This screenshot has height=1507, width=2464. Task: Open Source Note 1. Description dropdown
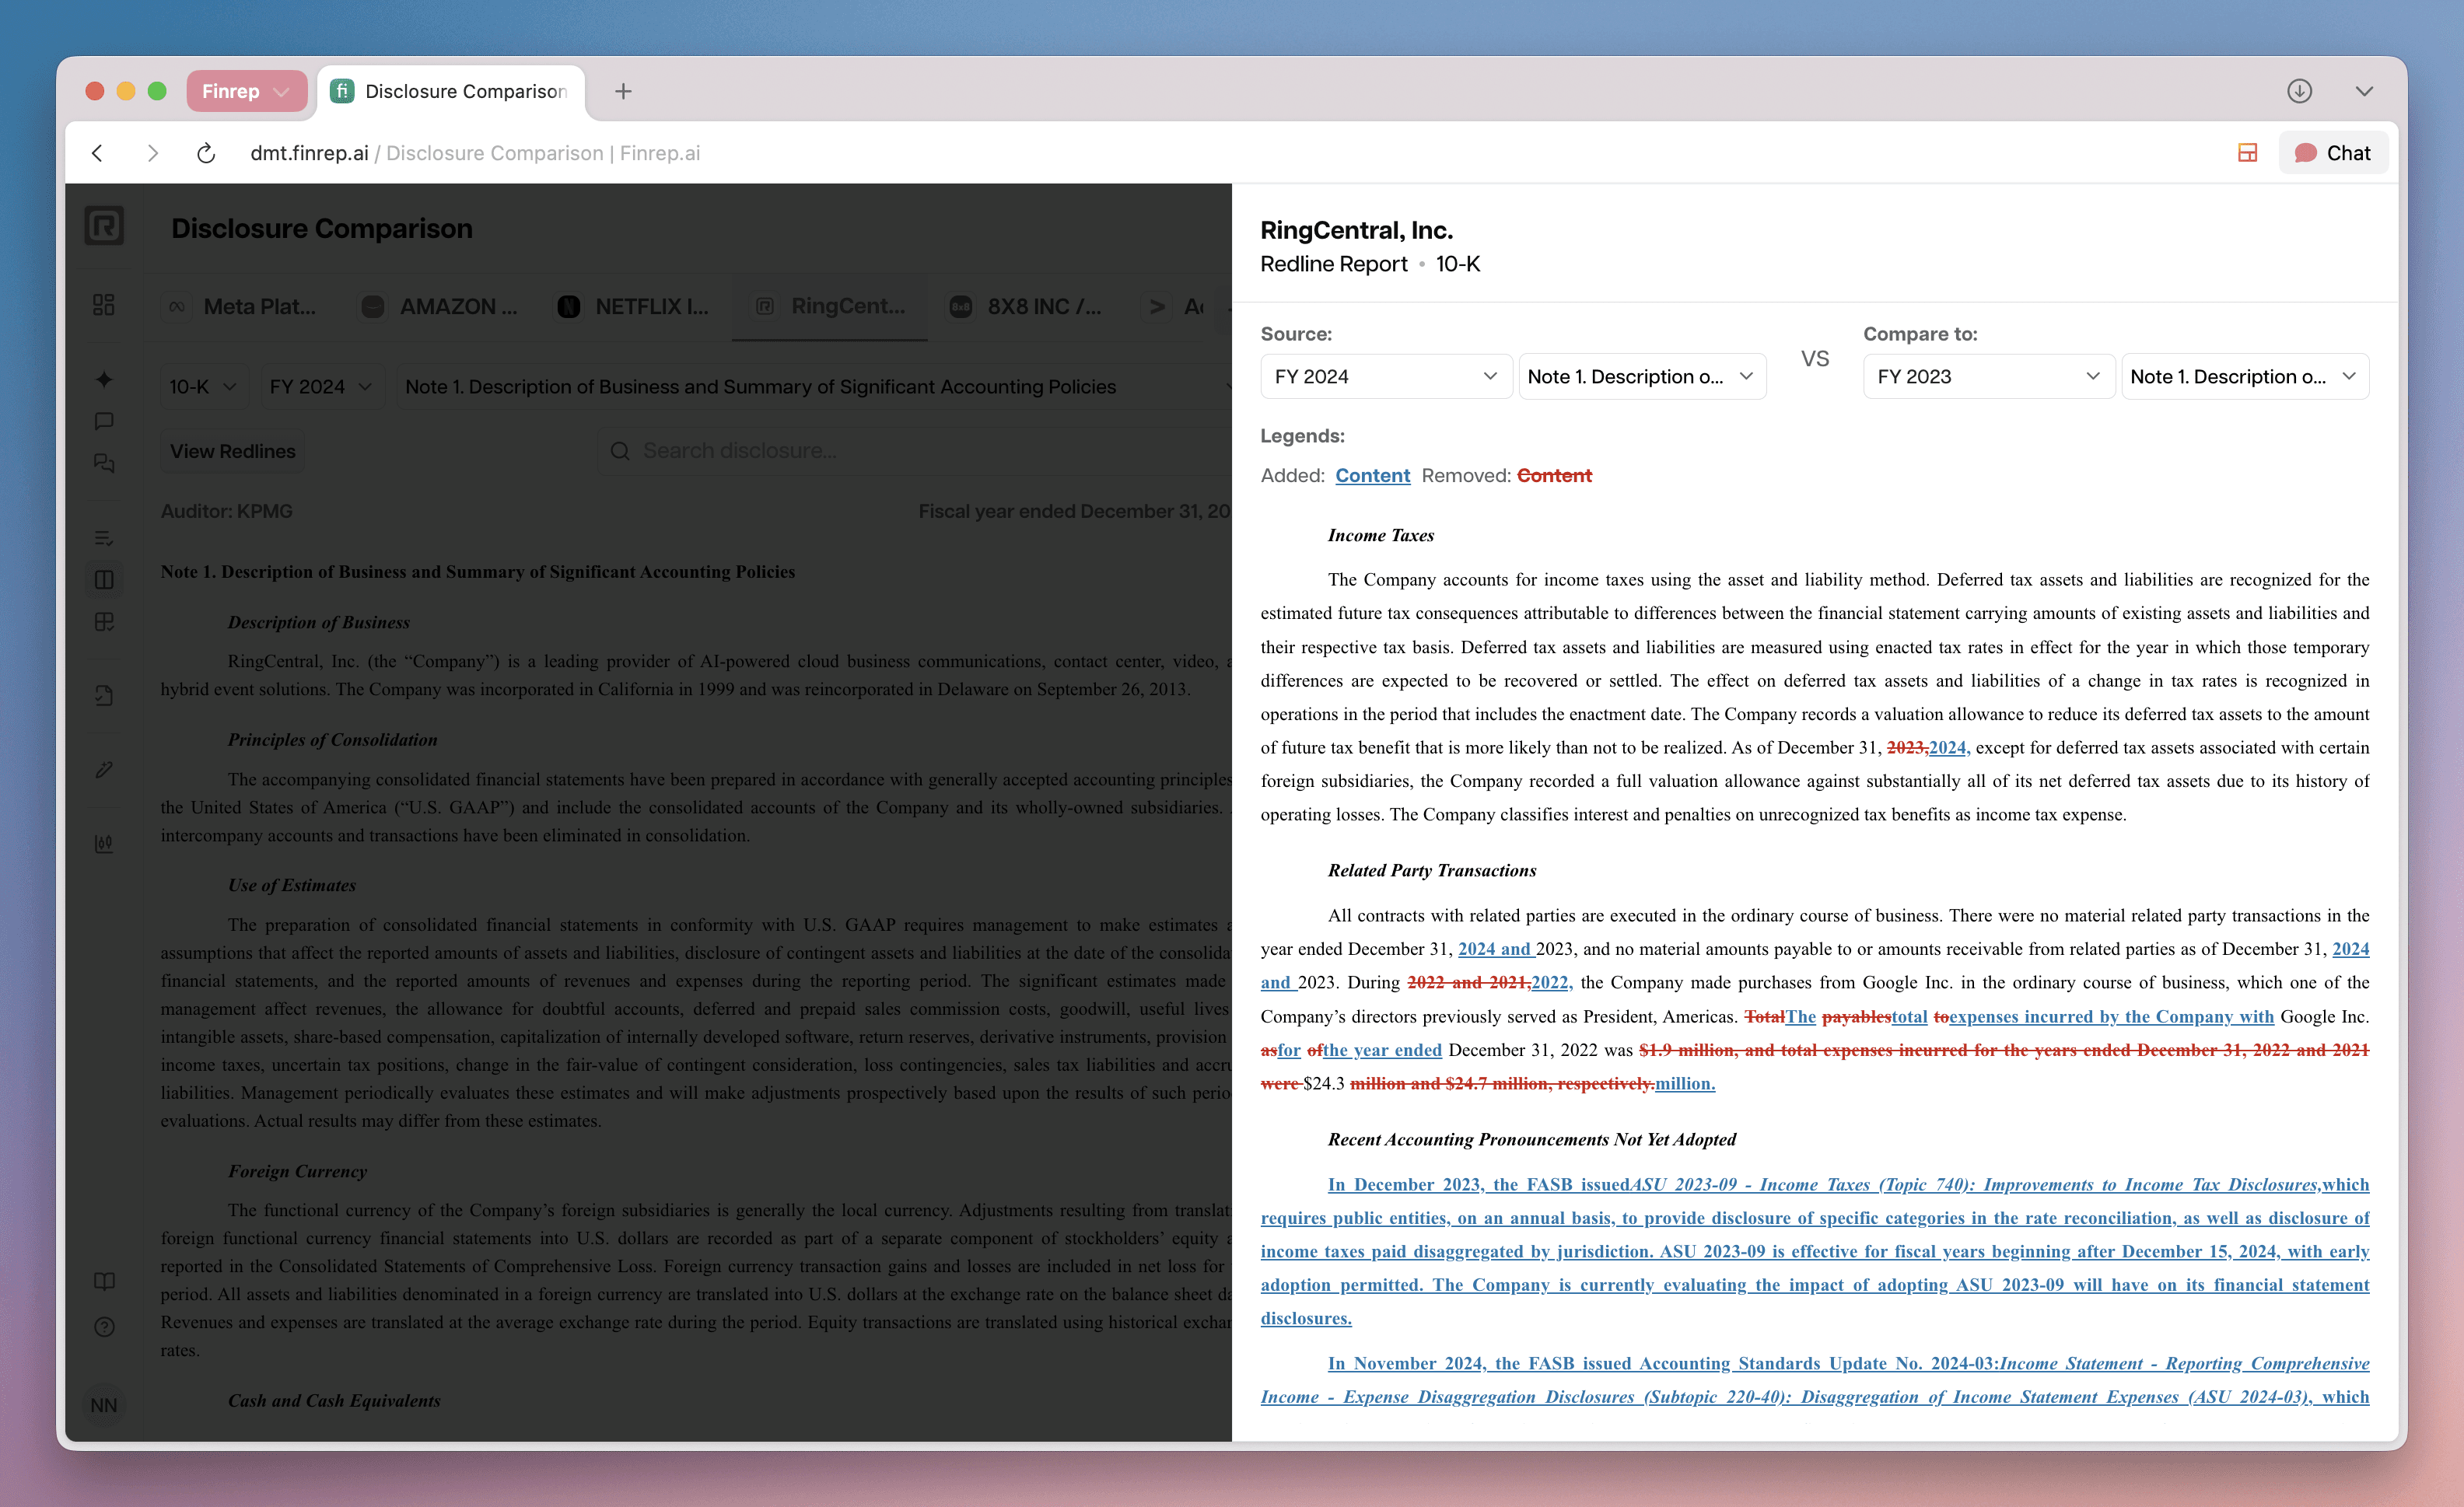click(x=1641, y=376)
